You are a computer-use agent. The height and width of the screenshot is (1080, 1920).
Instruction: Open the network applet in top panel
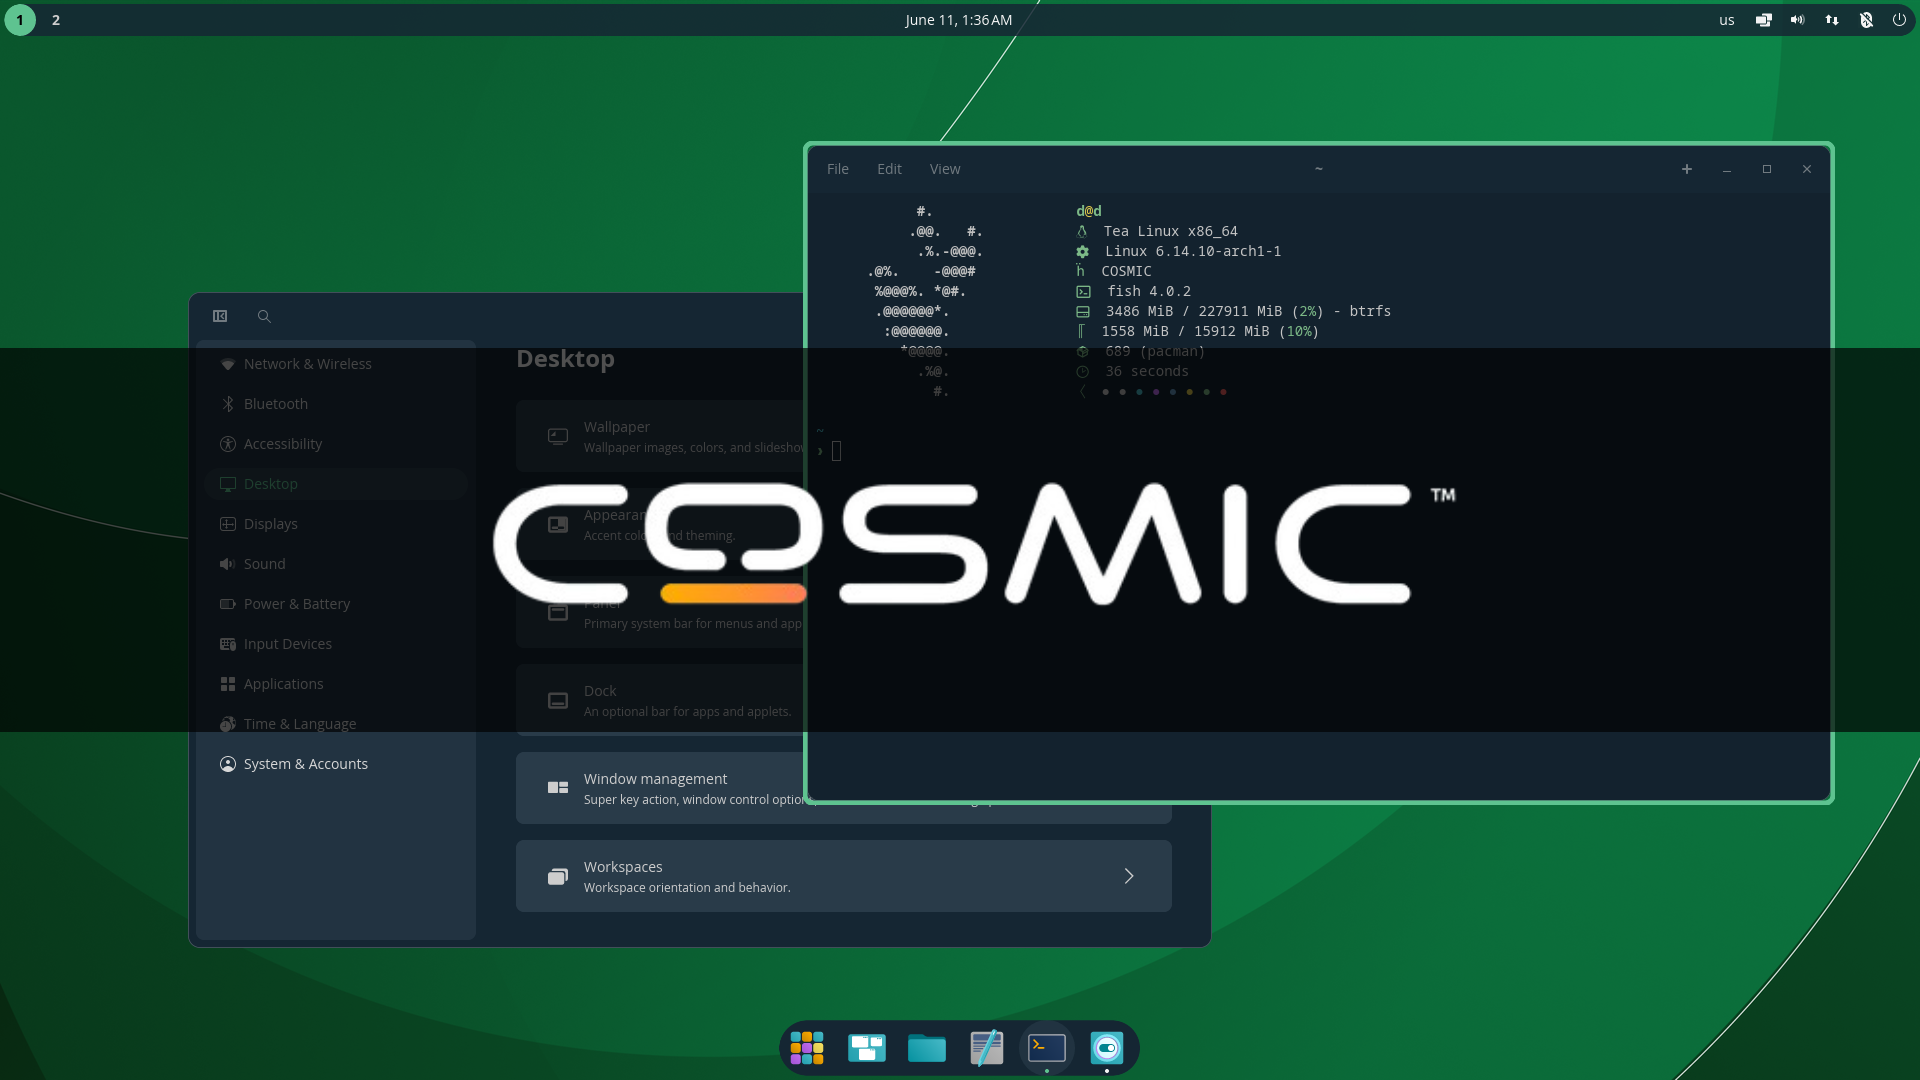pos(1831,20)
